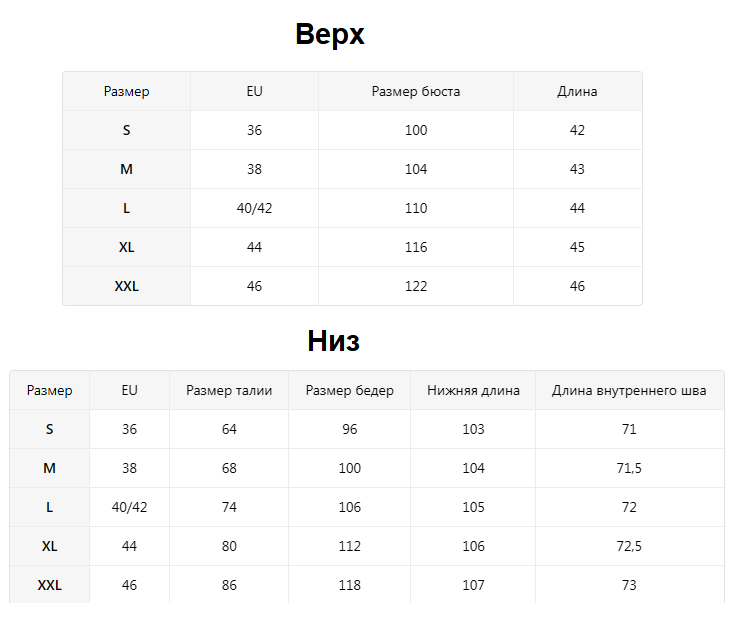Image resolution: width=731 pixels, height=621 pixels.
Task: Click the 'Верх' heading
Action: point(330,34)
